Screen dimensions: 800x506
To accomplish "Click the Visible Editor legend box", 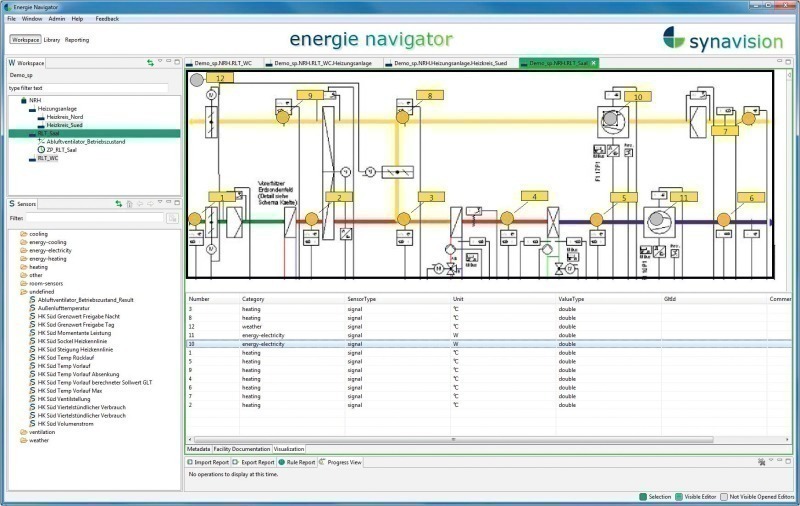I will (x=679, y=496).
